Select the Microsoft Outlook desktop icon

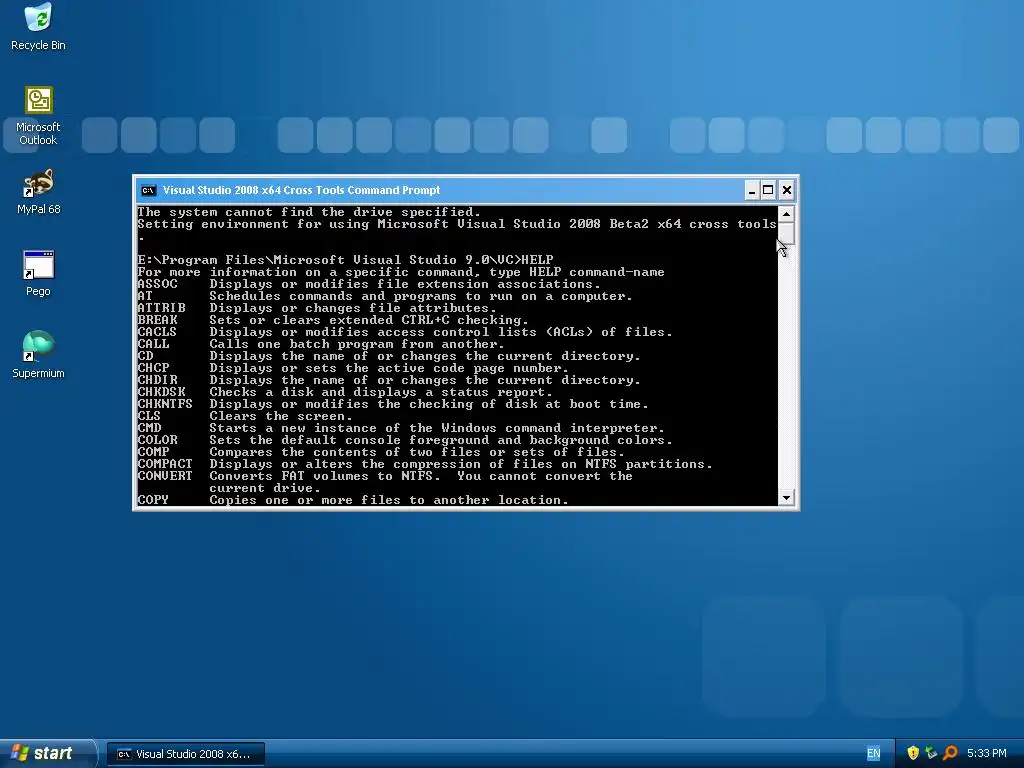point(38,116)
